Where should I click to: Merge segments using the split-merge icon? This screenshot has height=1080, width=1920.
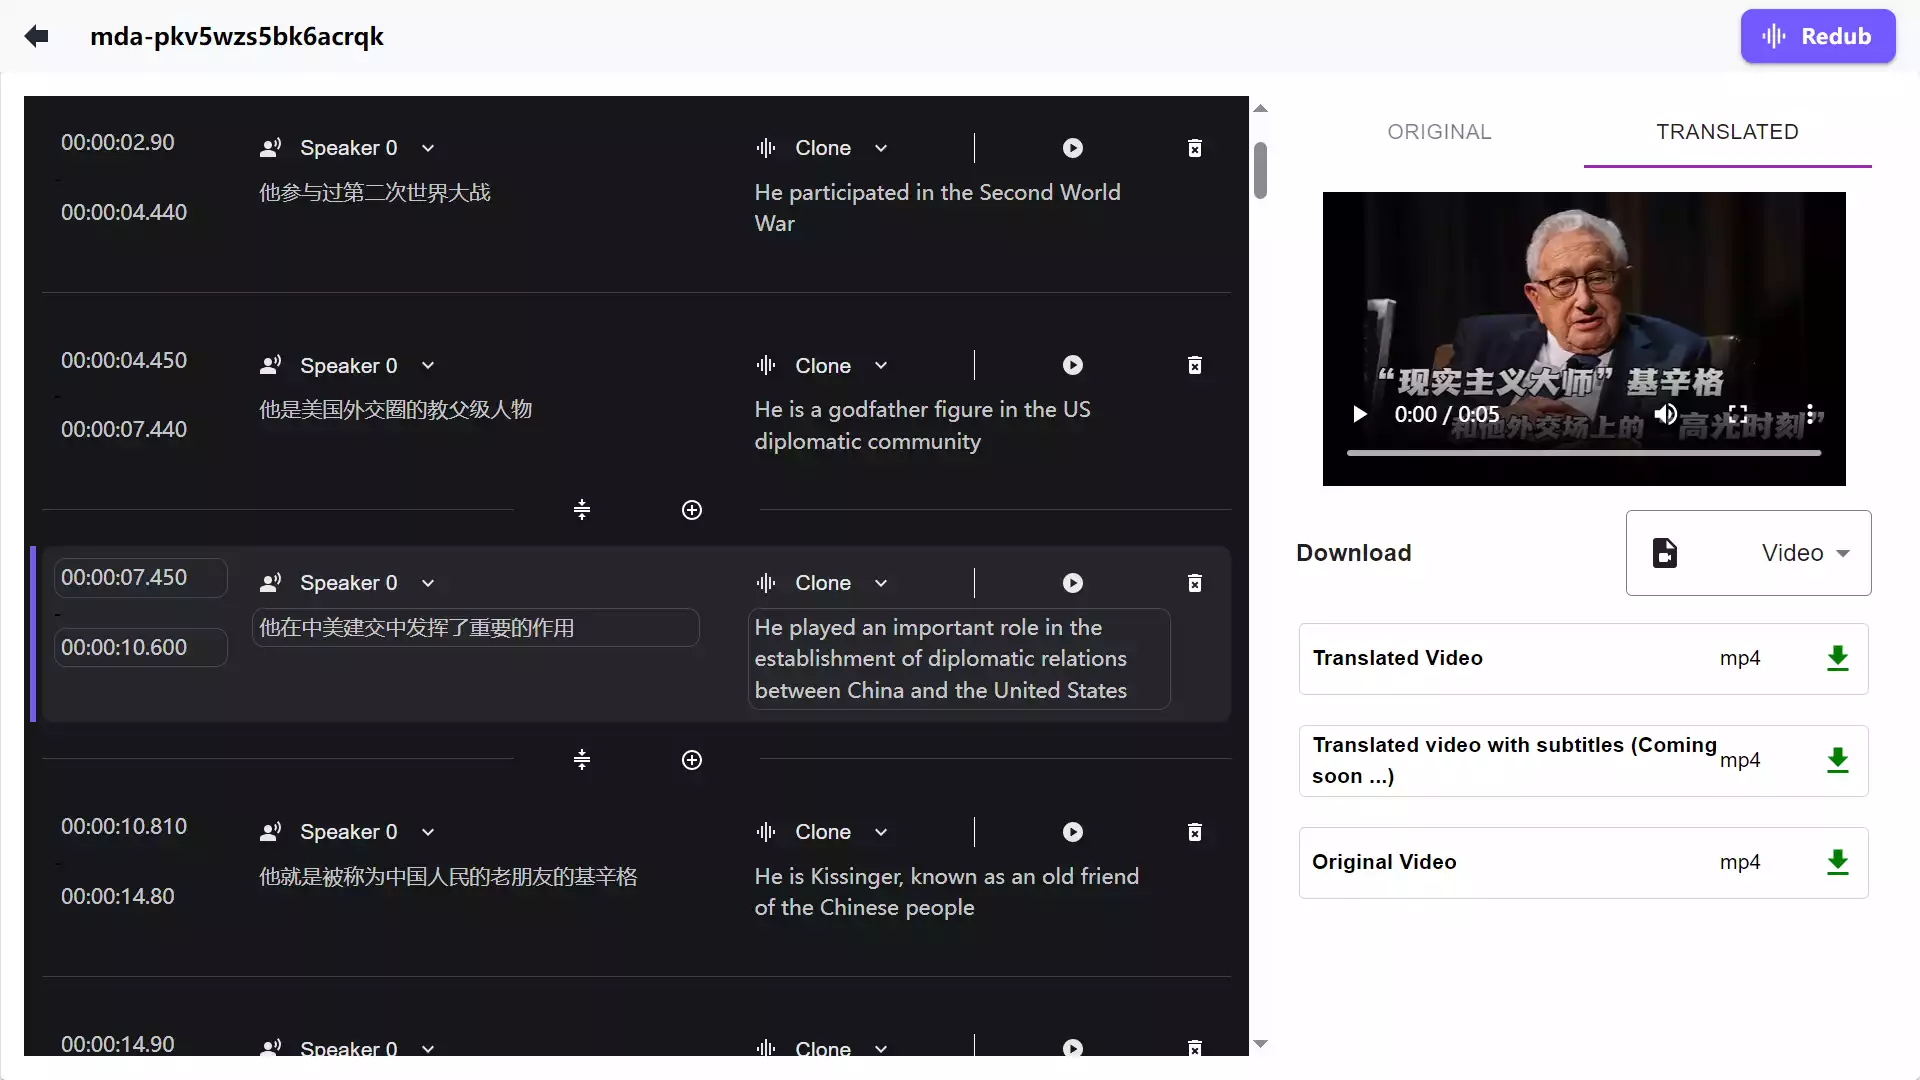582,510
